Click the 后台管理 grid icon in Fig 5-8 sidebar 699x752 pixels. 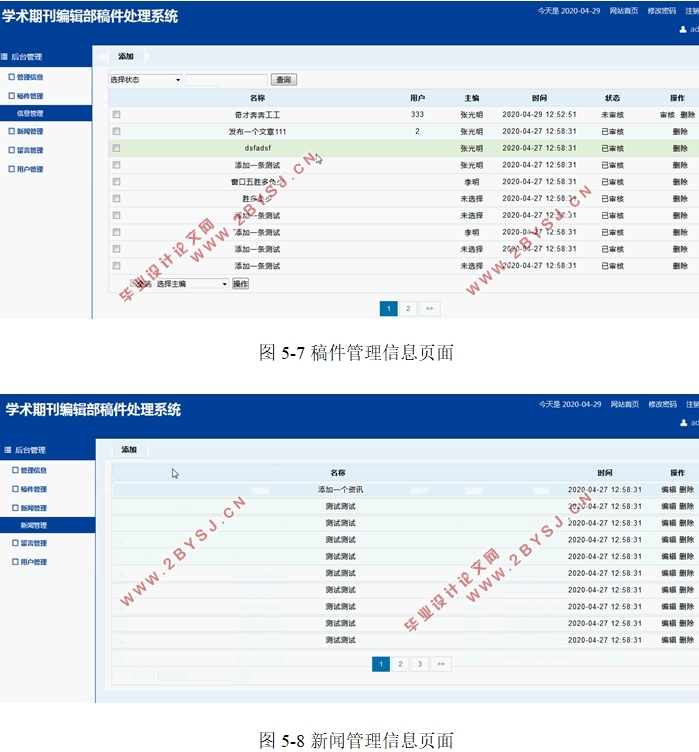click(8, 450)
